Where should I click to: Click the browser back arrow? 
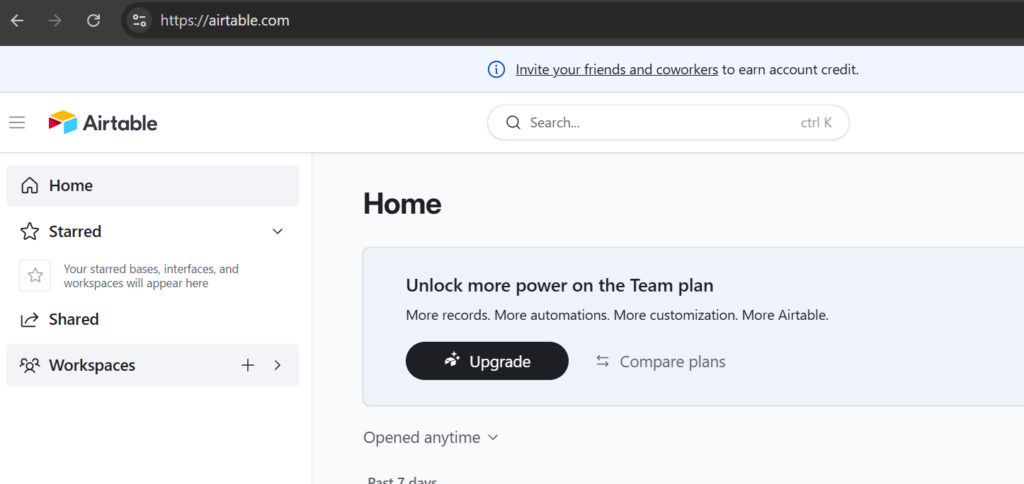click(x=17, y=20)
